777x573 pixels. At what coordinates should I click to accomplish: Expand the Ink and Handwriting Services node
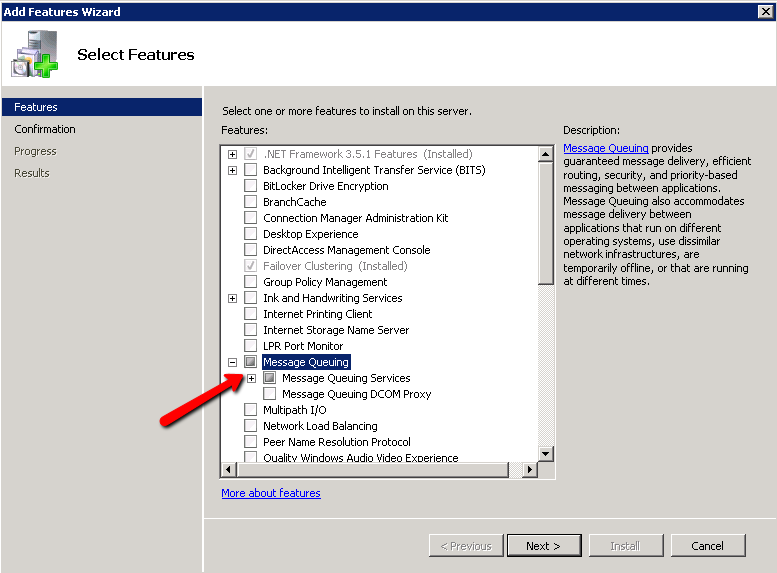(x=233, y=298)
